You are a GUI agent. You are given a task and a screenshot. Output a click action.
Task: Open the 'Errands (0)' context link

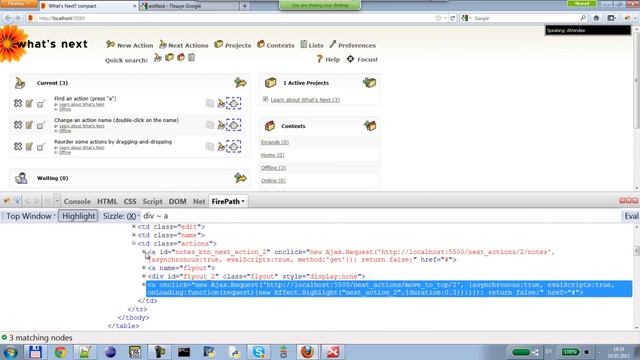275,142
